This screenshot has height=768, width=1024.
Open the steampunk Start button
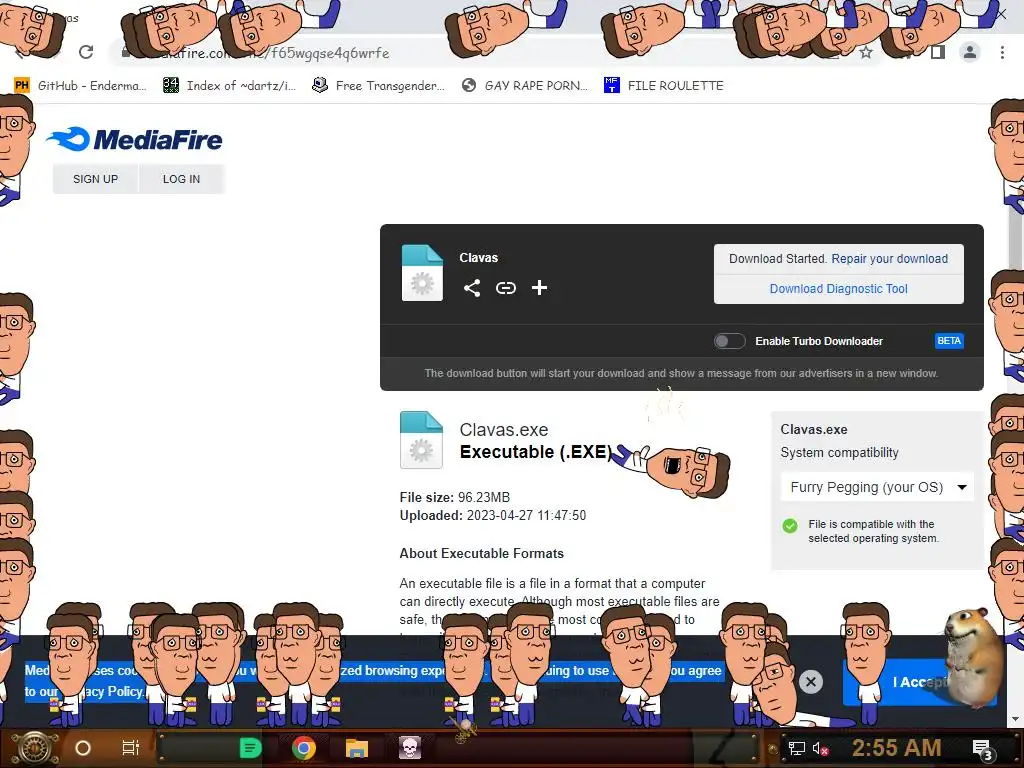34,748
